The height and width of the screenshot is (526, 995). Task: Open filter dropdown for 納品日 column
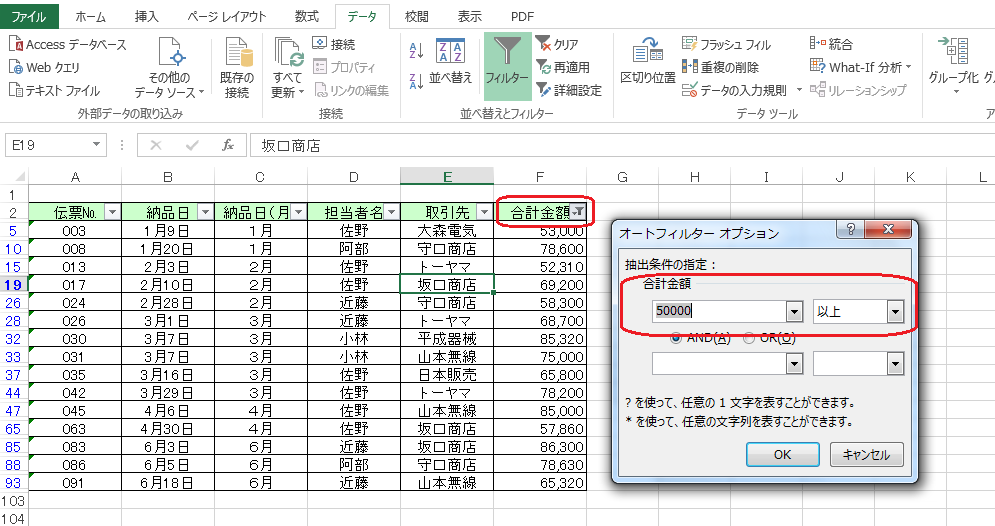click(205, 212)
